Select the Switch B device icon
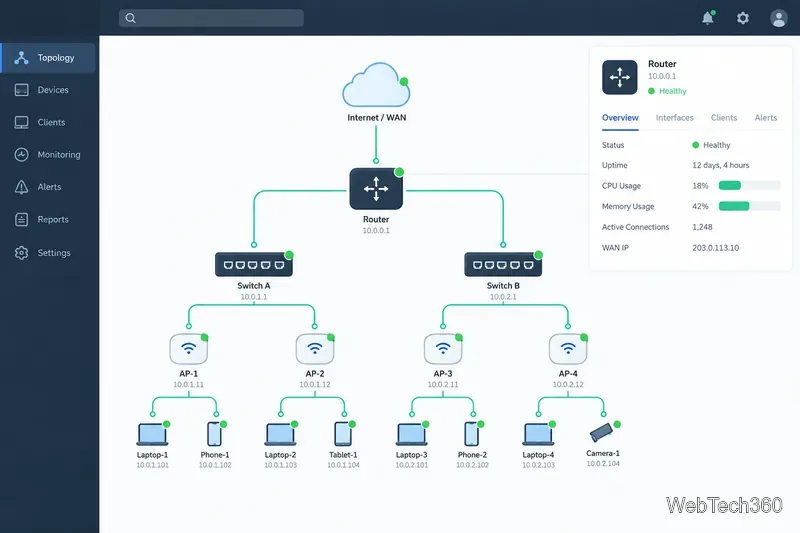 coord(503,265)
